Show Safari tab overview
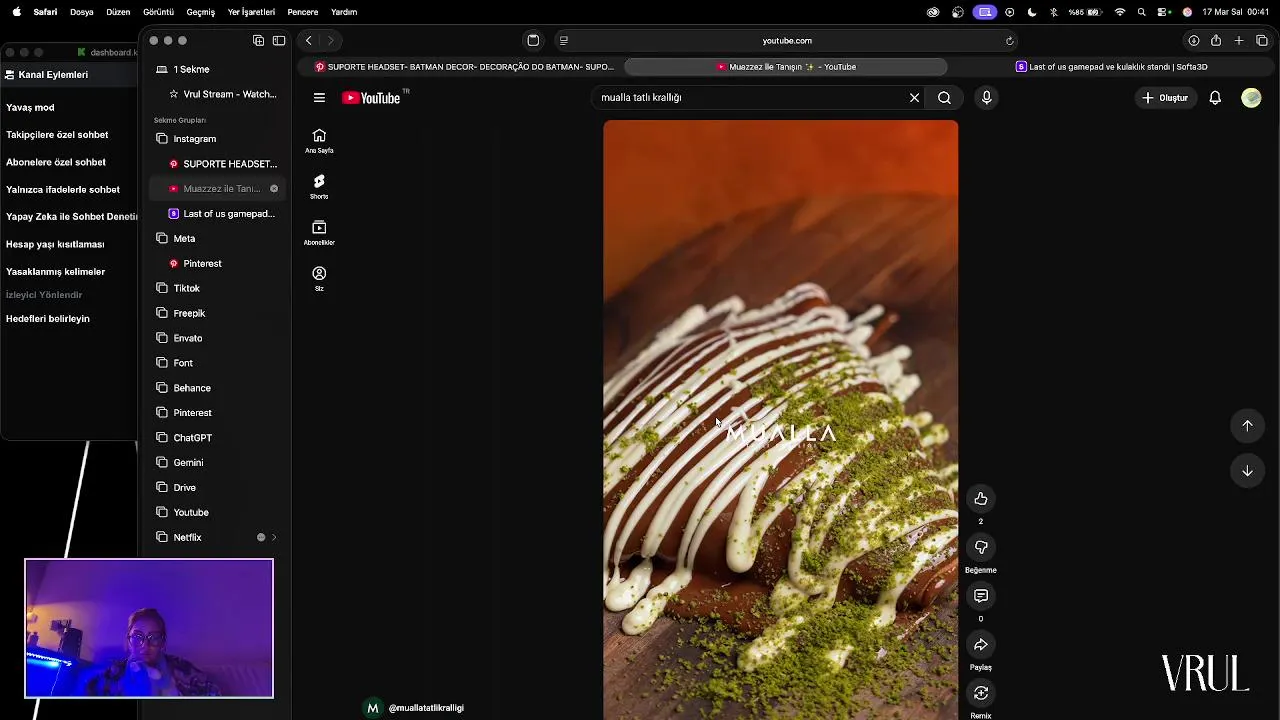Viewport: 1280px width, 720px height. [1262, 41]
